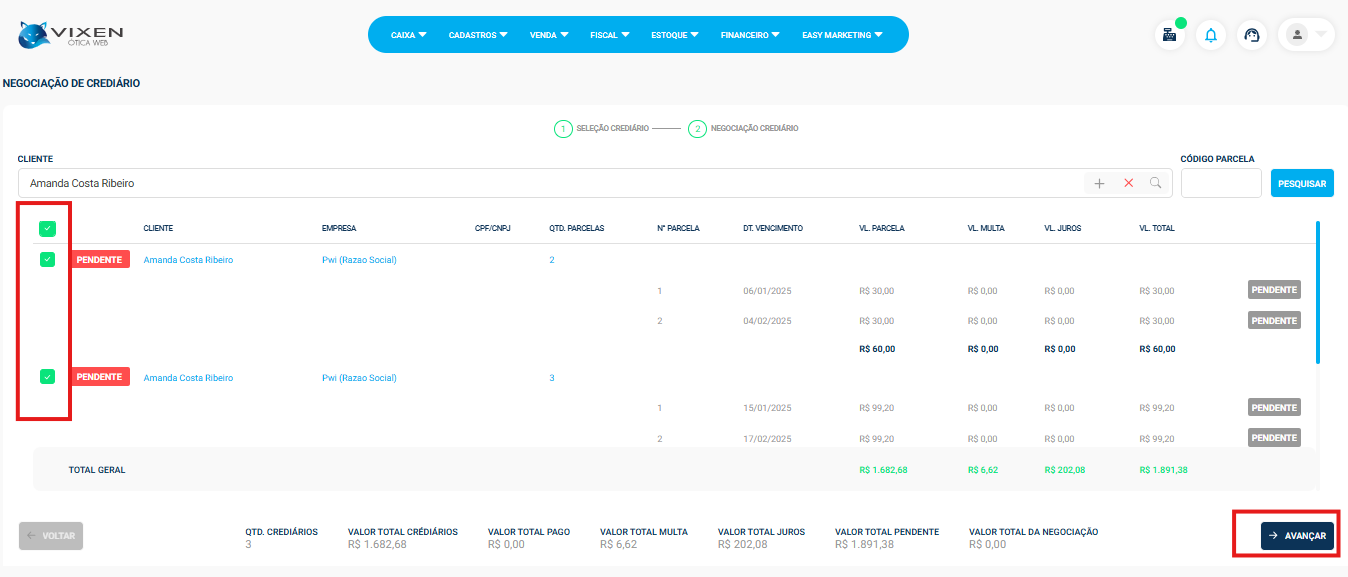Image resolution: width=1348 pixels, height=577 pixels.
Task: Open the Caixa menu
Action: (408, 35)
